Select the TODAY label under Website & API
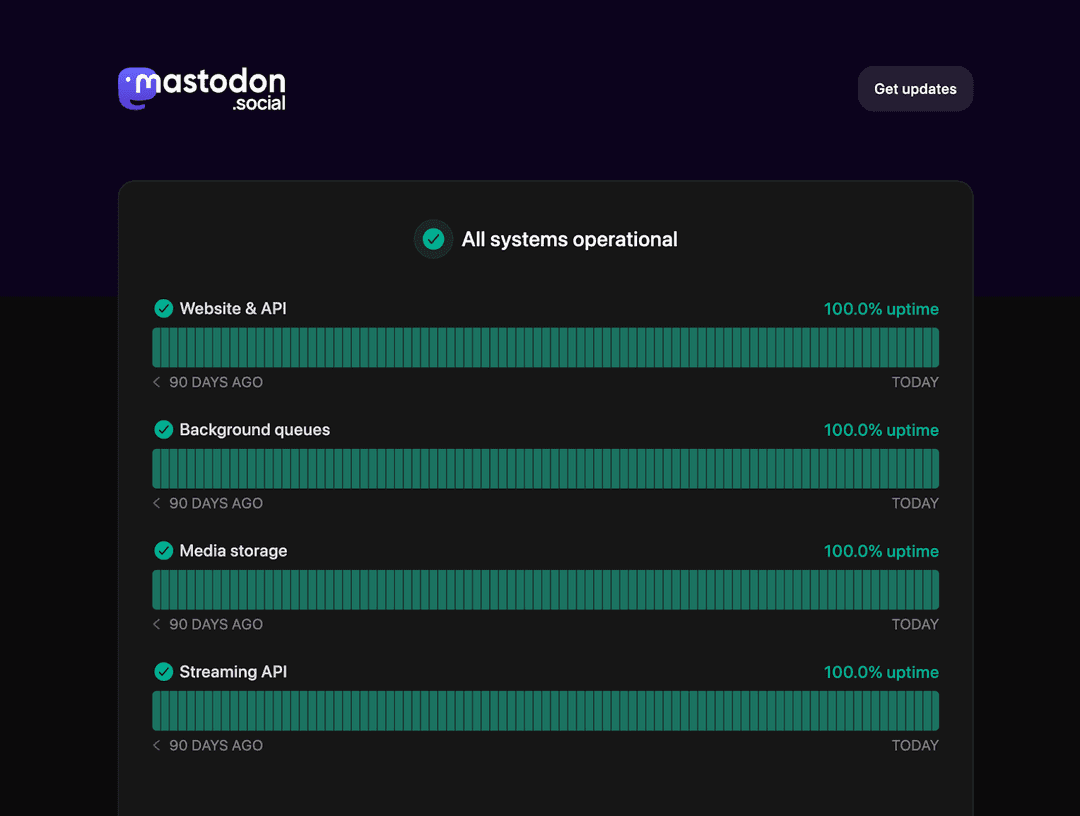 coord(915,382)
